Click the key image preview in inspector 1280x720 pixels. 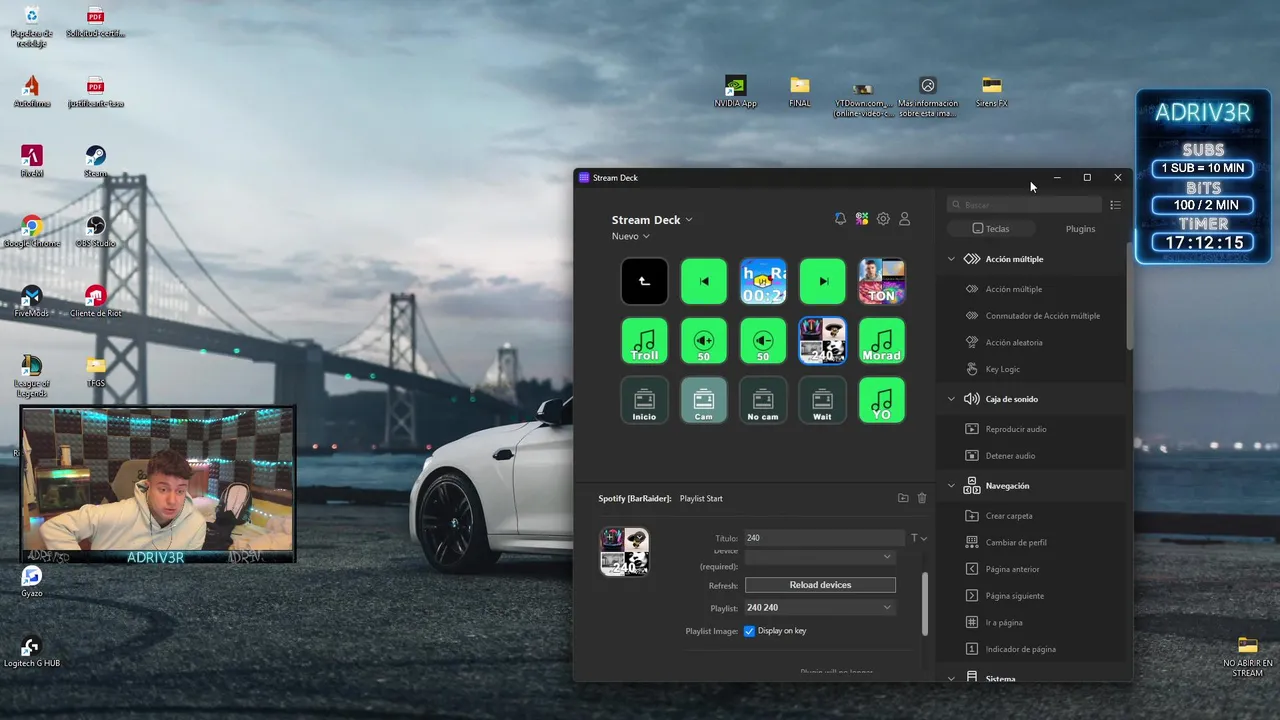click(x=624, y=552)
